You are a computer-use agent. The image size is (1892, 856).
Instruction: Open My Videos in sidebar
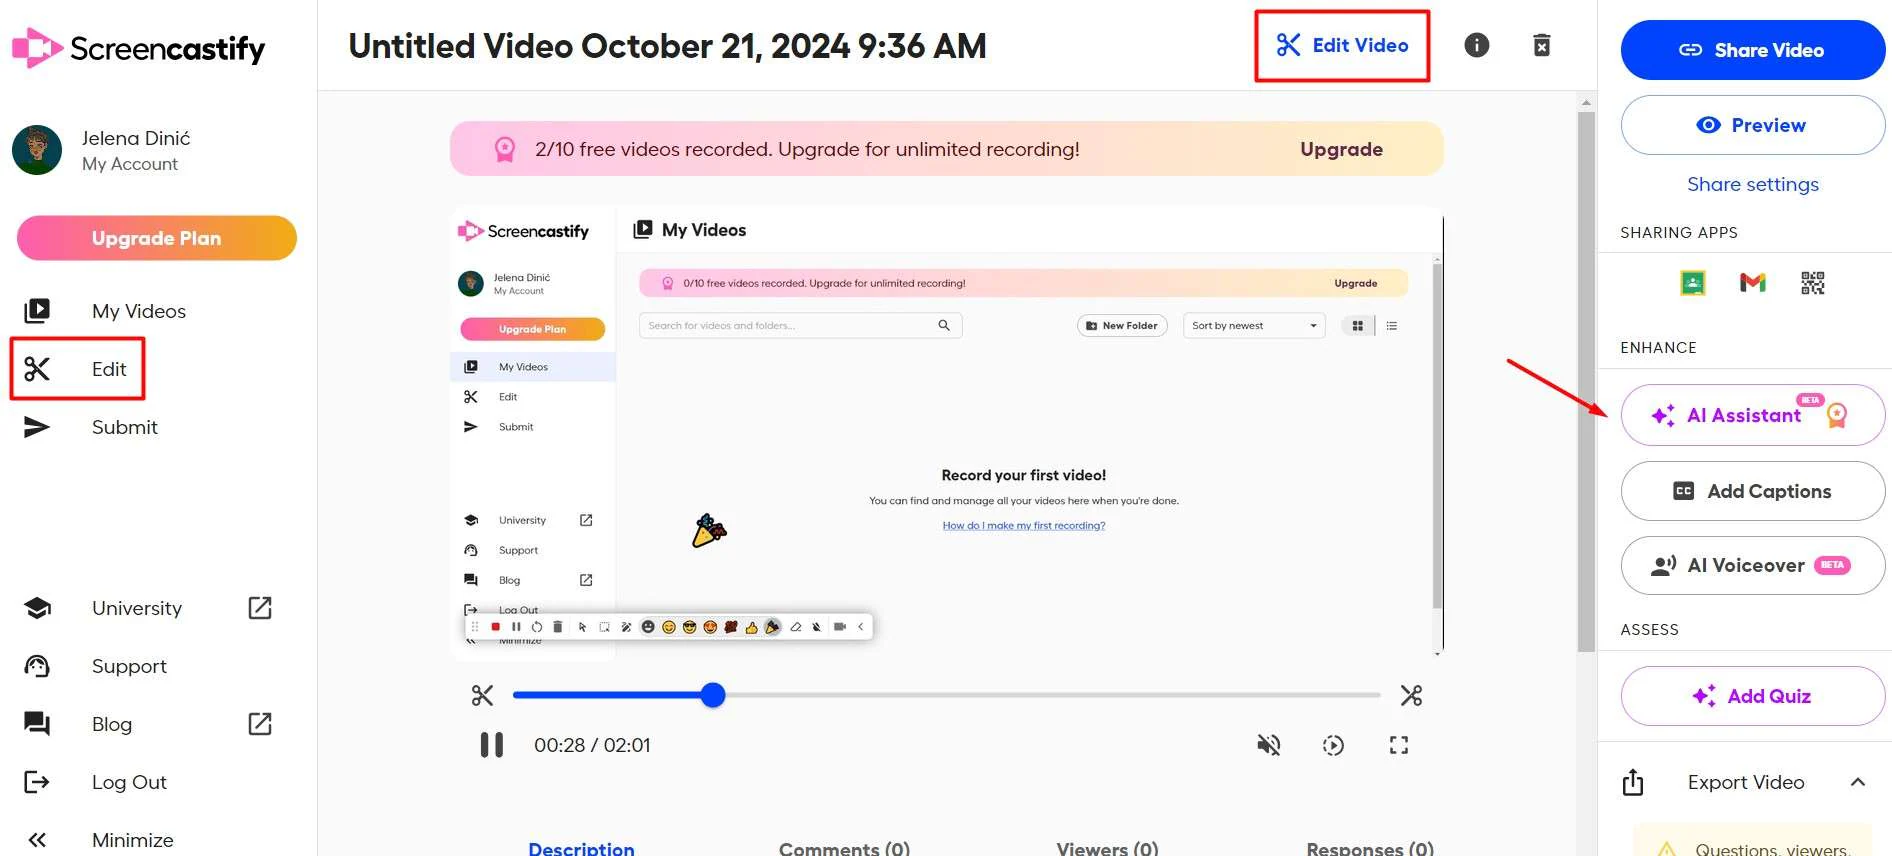pyautogui.click(x=139, y=311)
